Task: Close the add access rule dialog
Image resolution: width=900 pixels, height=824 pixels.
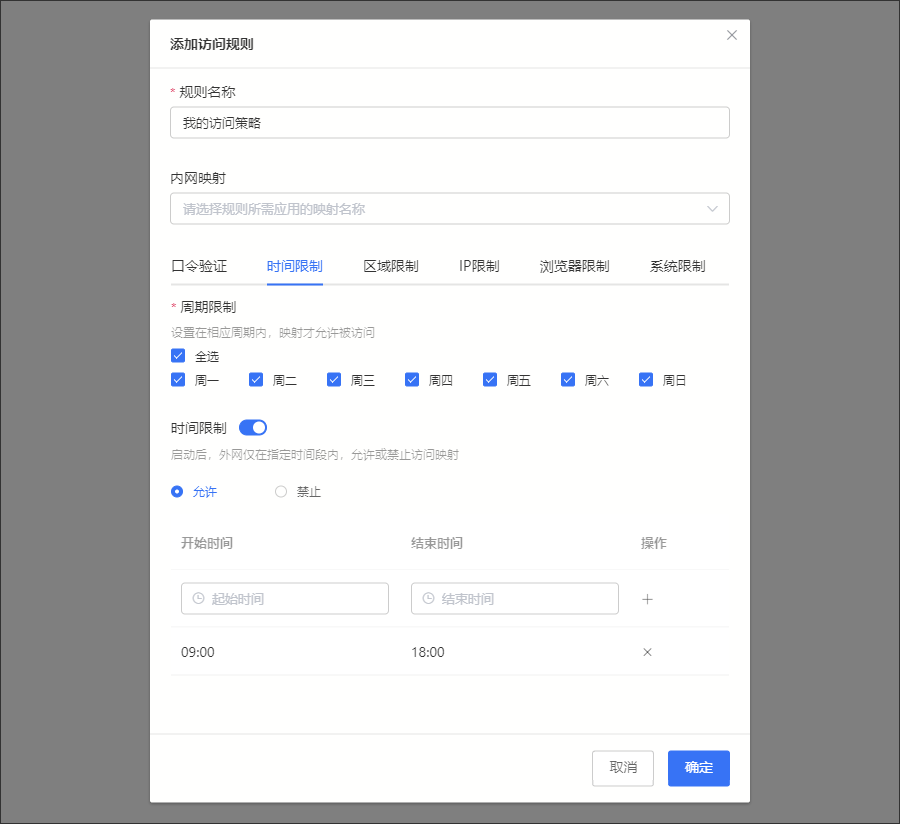Action: (731, 35)
